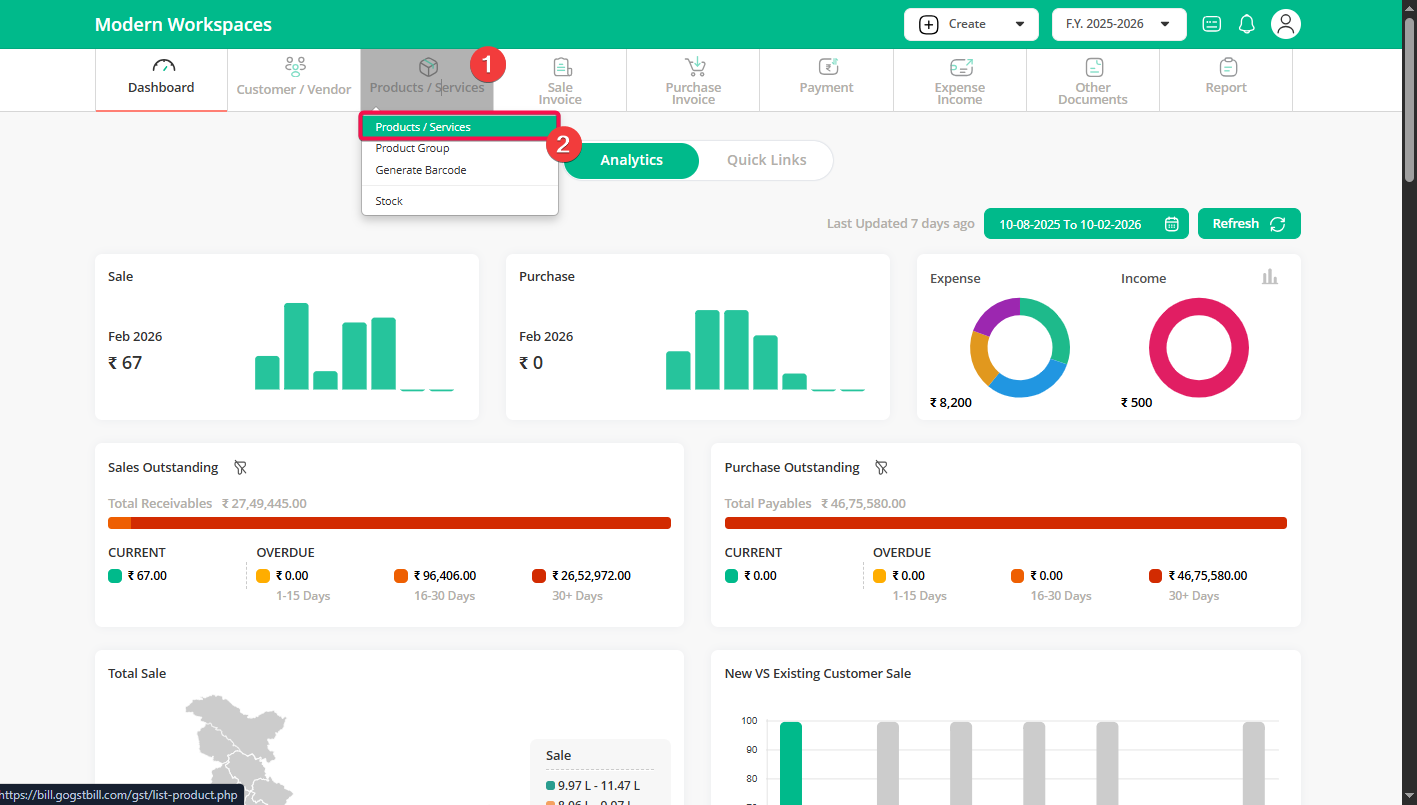Click the filter icon beside Purchase Outstanding

pos(881,467)
